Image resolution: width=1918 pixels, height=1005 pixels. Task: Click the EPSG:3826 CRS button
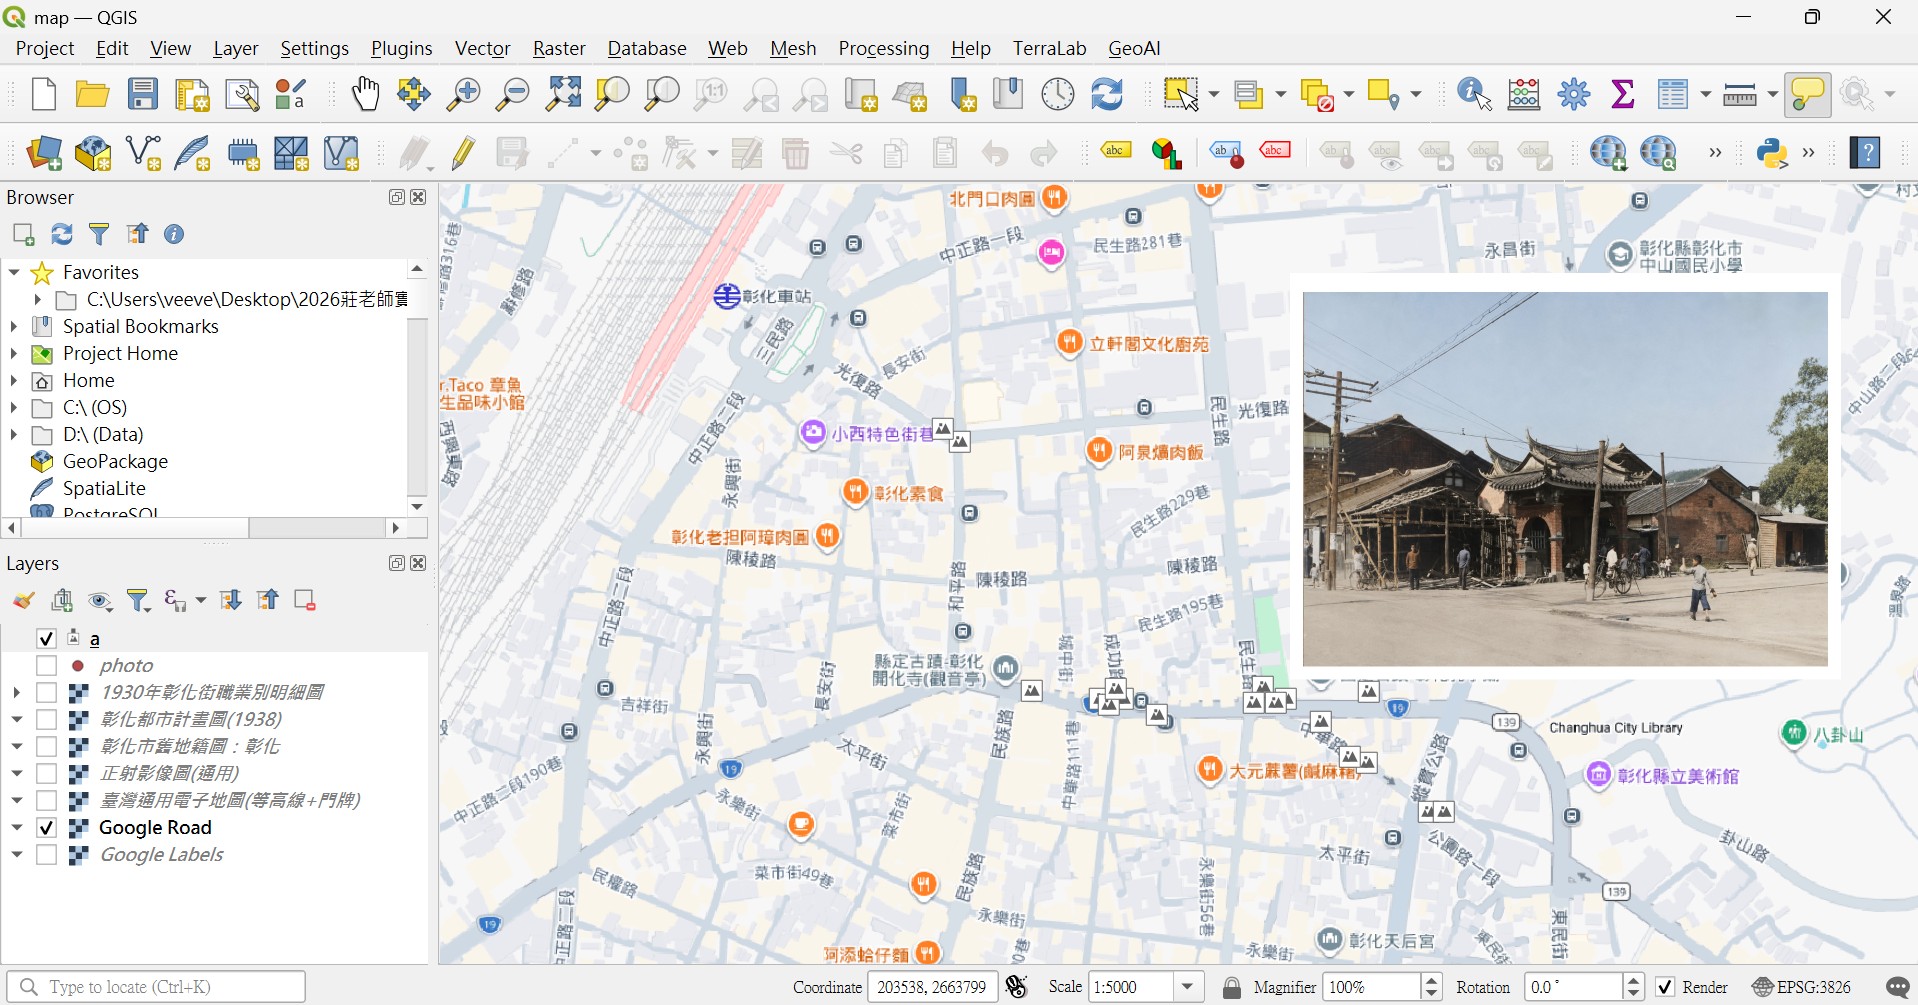[1802, 987]
